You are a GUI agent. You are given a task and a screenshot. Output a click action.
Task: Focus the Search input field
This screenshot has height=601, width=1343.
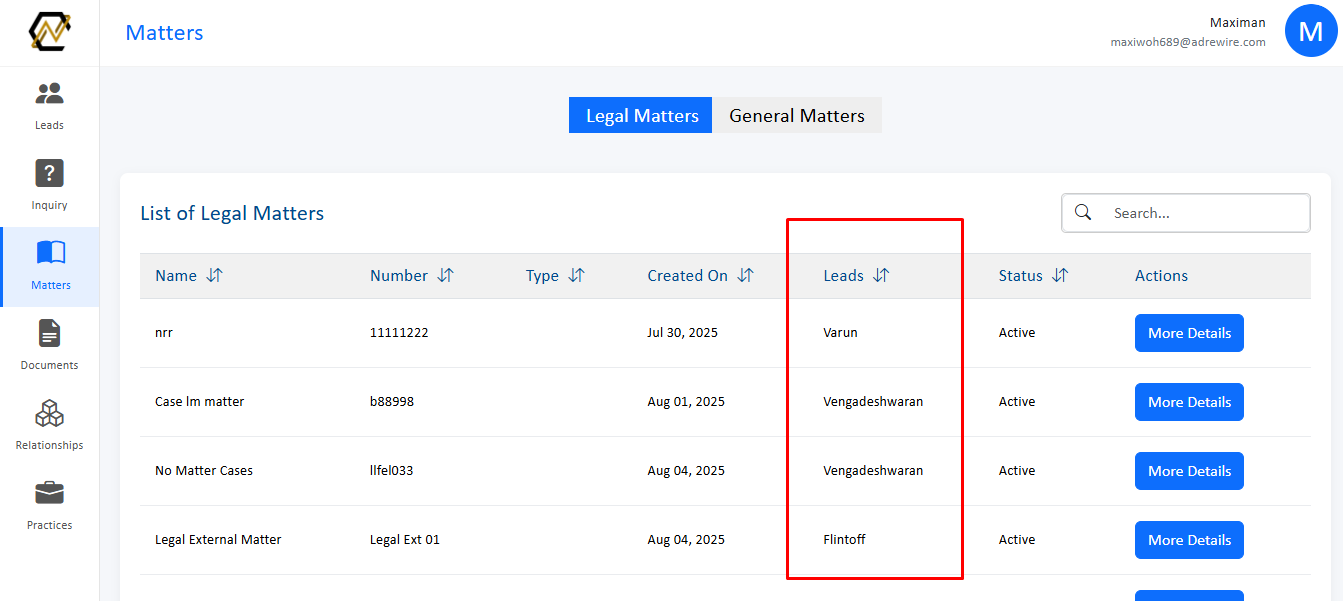[x=1186, y=213]
